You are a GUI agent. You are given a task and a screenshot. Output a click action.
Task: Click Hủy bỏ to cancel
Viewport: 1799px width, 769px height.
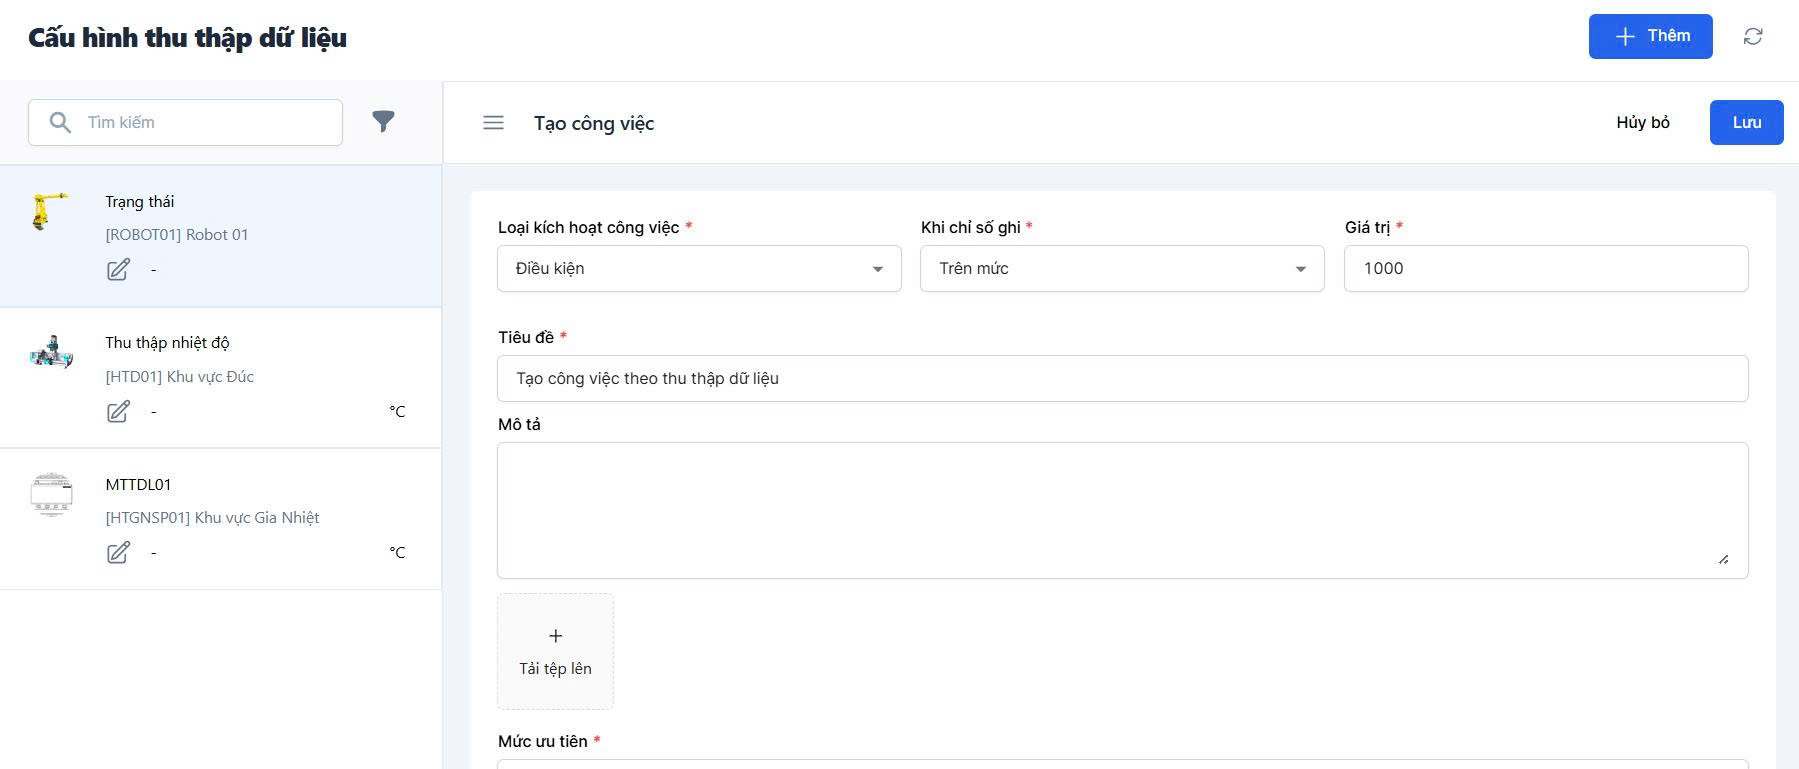point(1642,123)
